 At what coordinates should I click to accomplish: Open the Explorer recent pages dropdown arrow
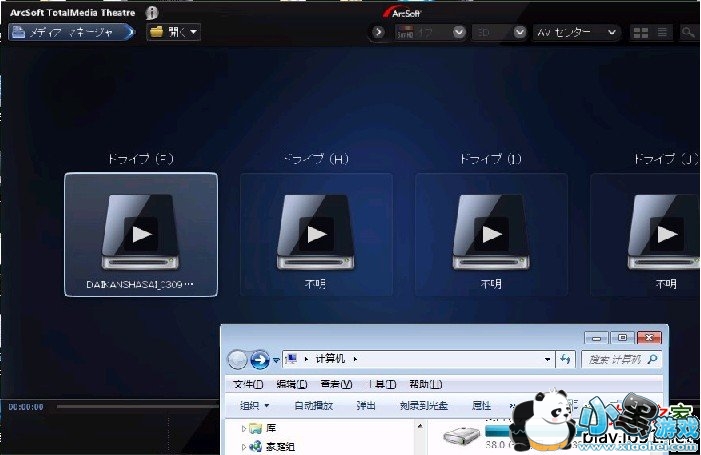click(x=276, y=360)
